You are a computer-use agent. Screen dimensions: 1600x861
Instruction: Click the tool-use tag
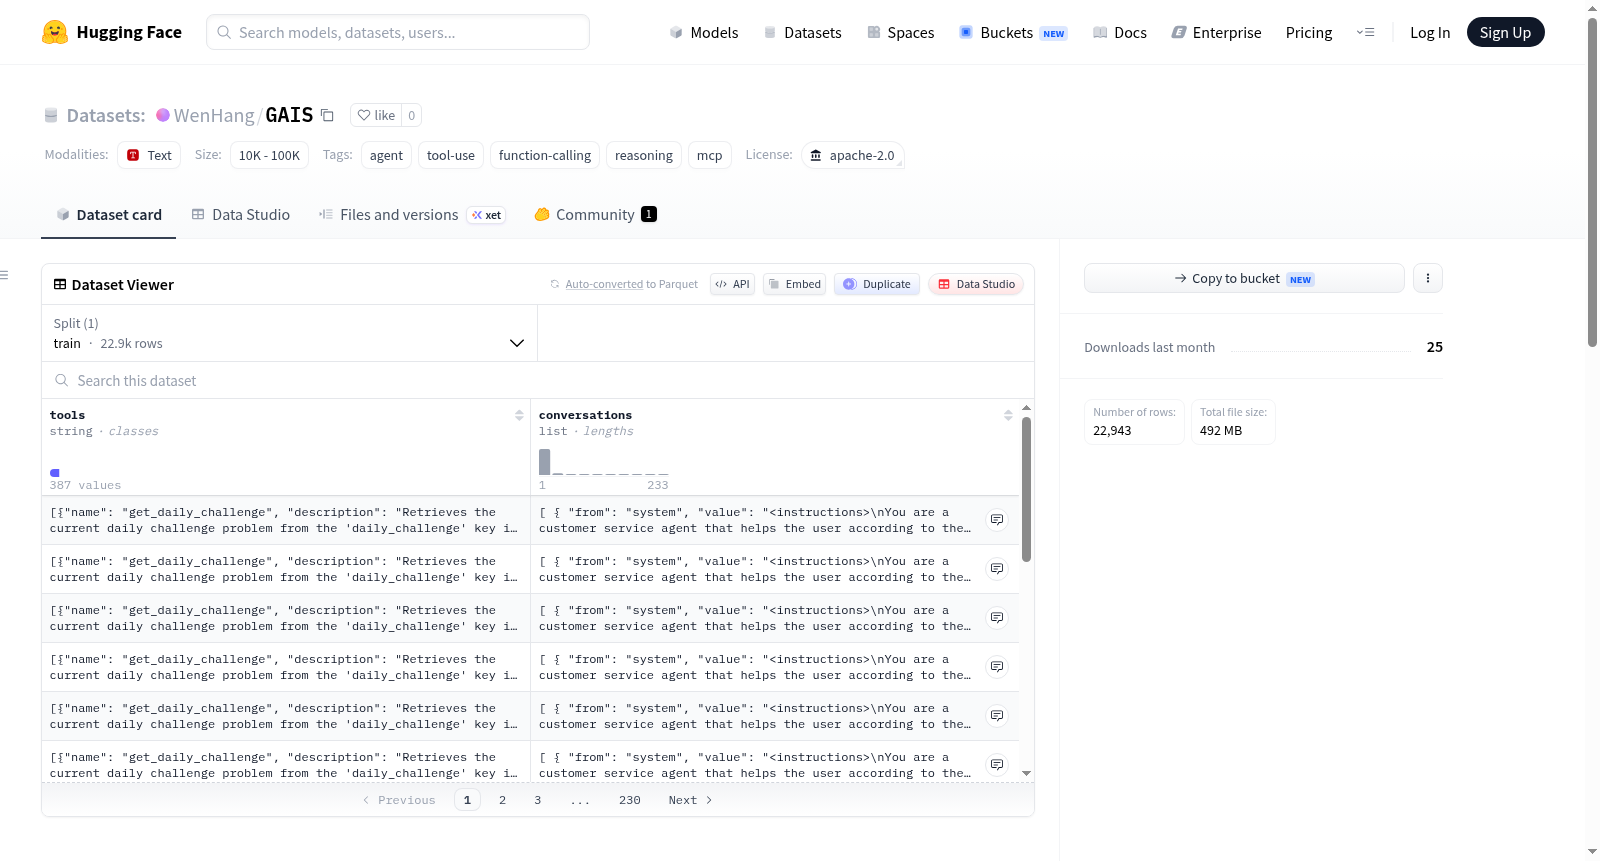point(451,155)
